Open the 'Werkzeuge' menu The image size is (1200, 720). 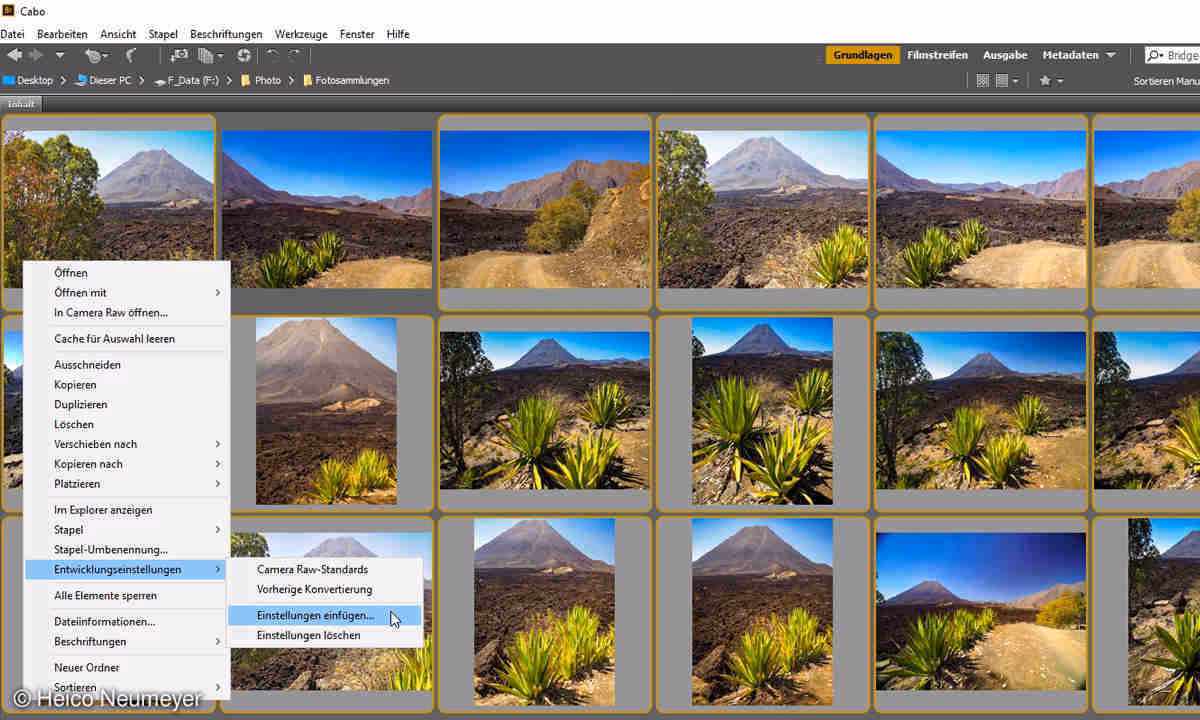tap(300, 34)
